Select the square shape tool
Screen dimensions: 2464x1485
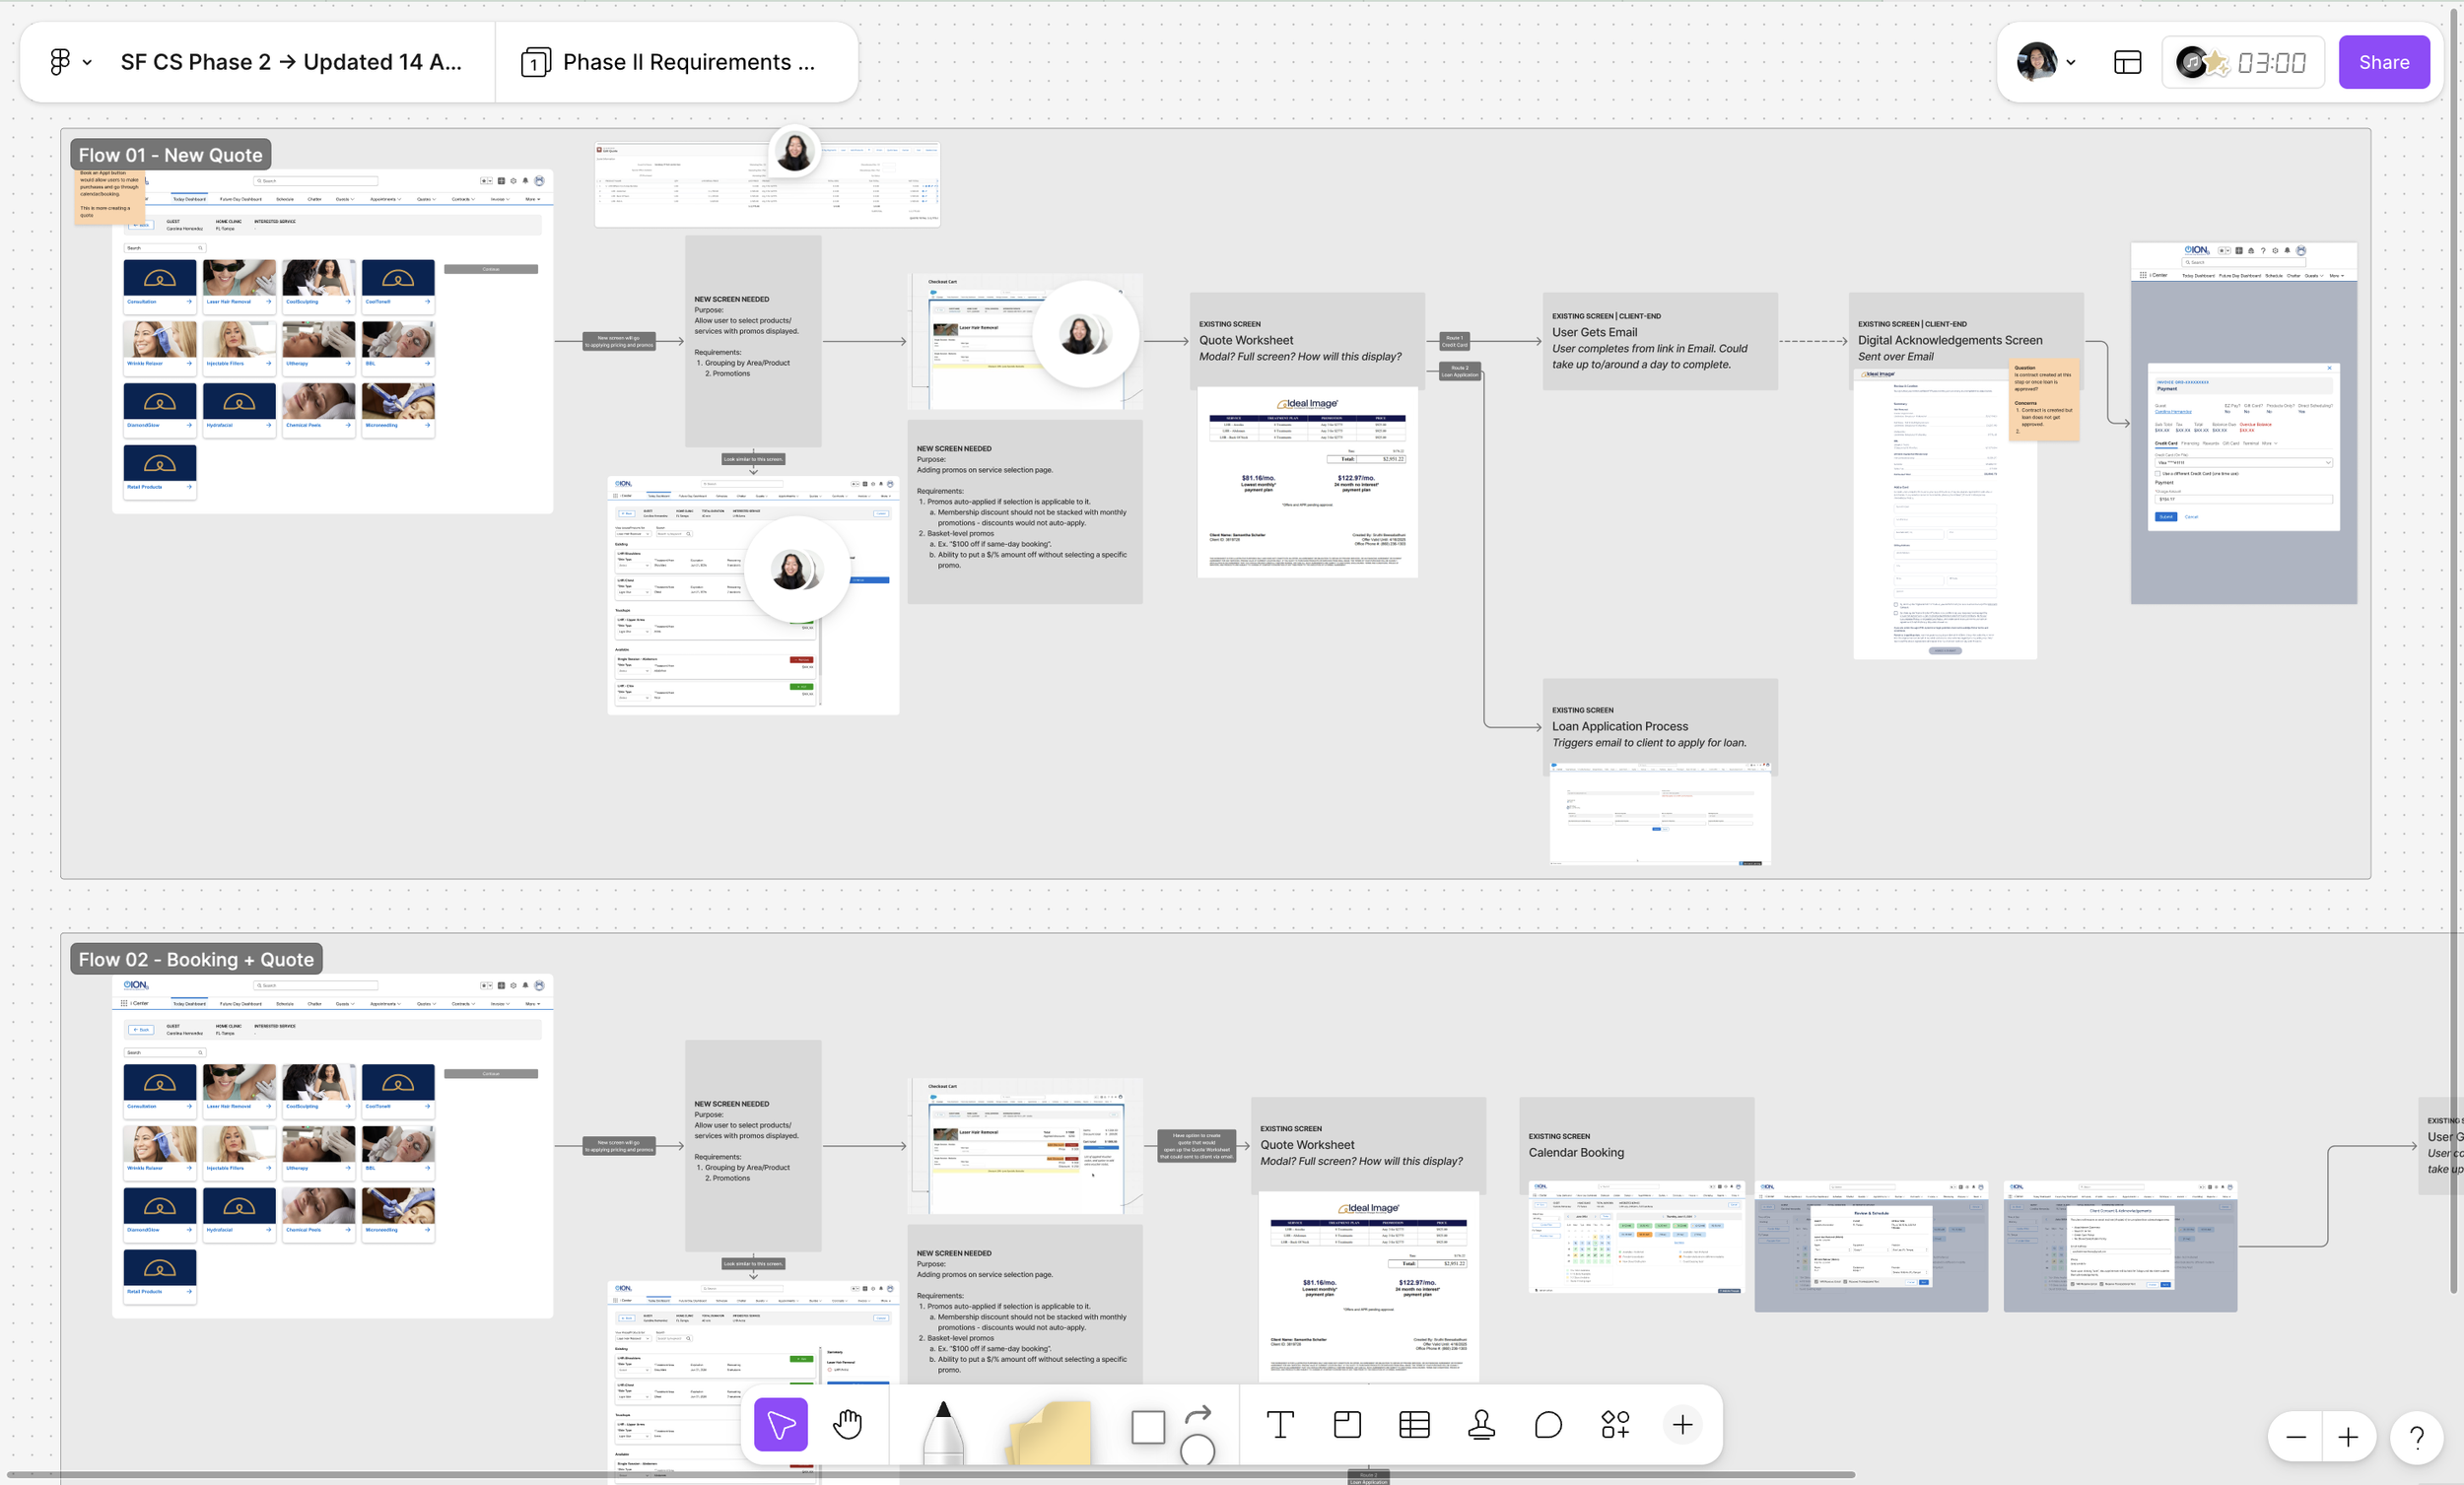pos(1147,1426)
